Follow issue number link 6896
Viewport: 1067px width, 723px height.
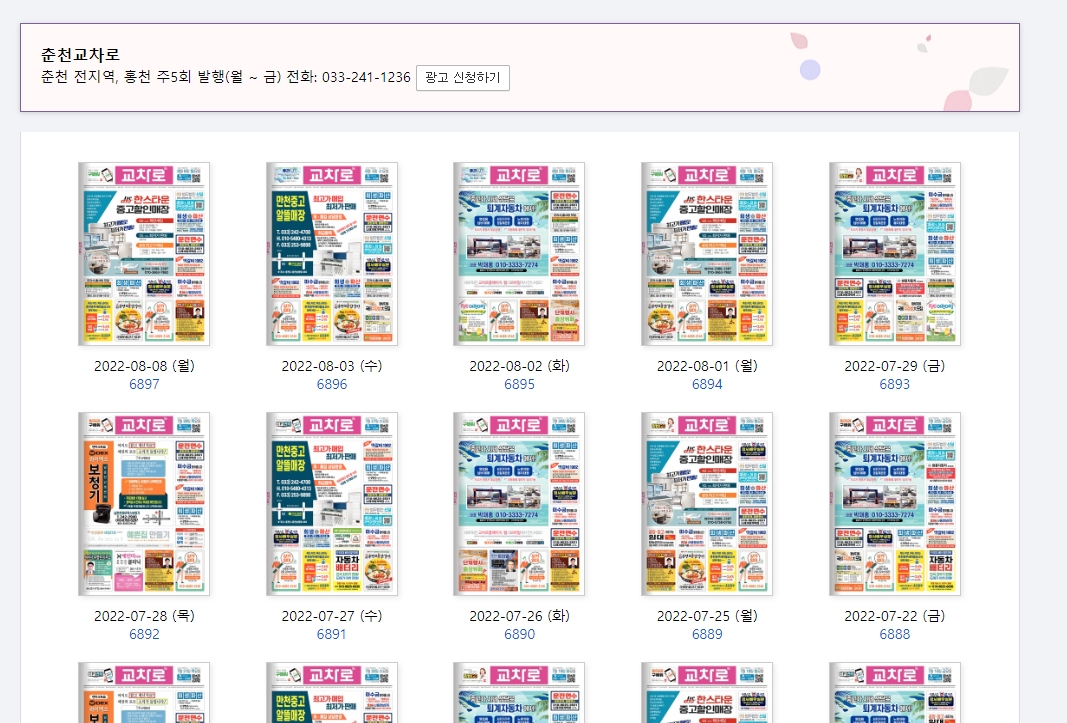332,384
